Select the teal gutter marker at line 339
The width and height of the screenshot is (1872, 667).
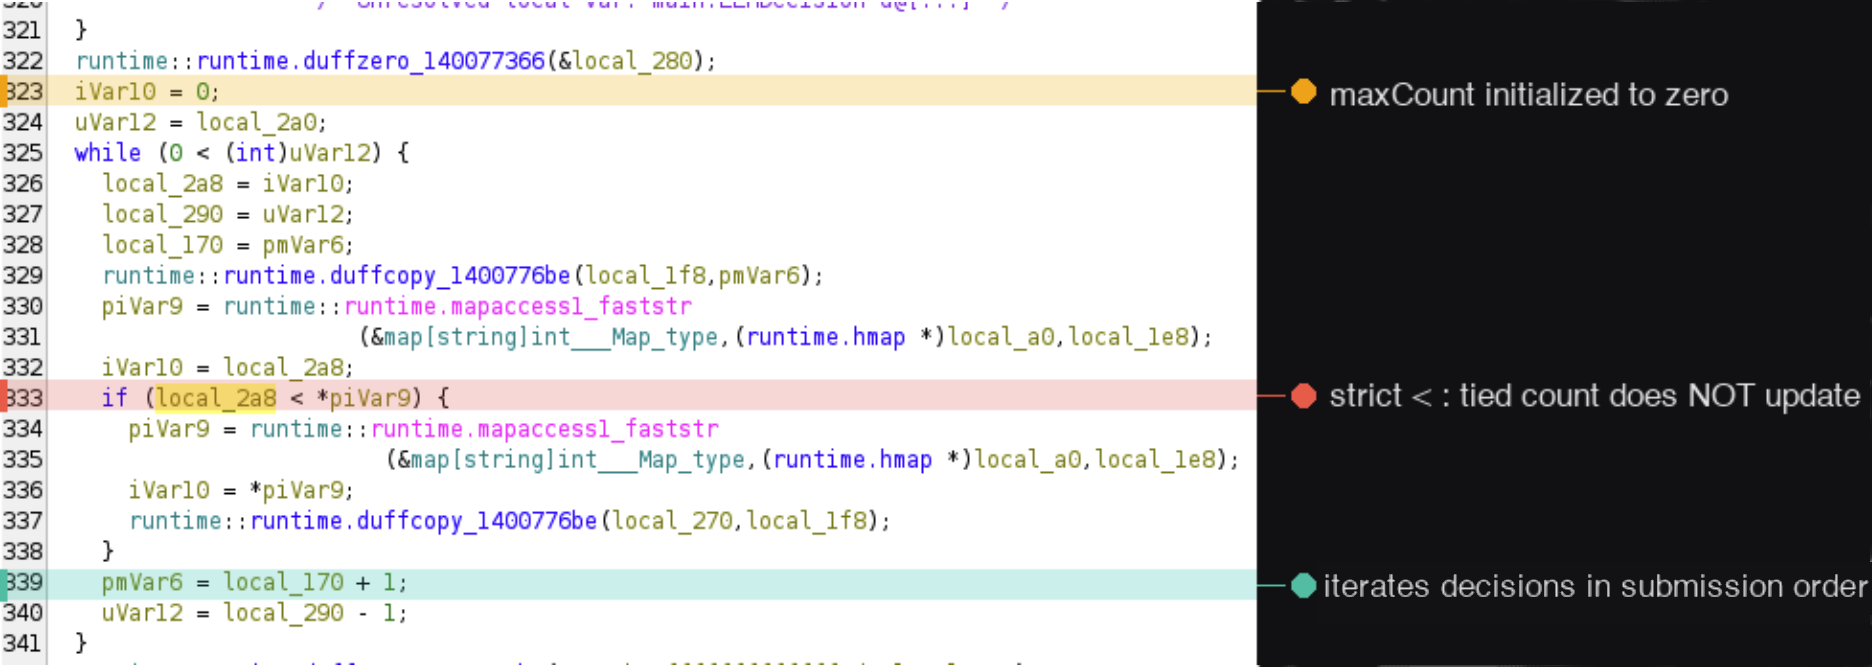[x=4, y=582]
